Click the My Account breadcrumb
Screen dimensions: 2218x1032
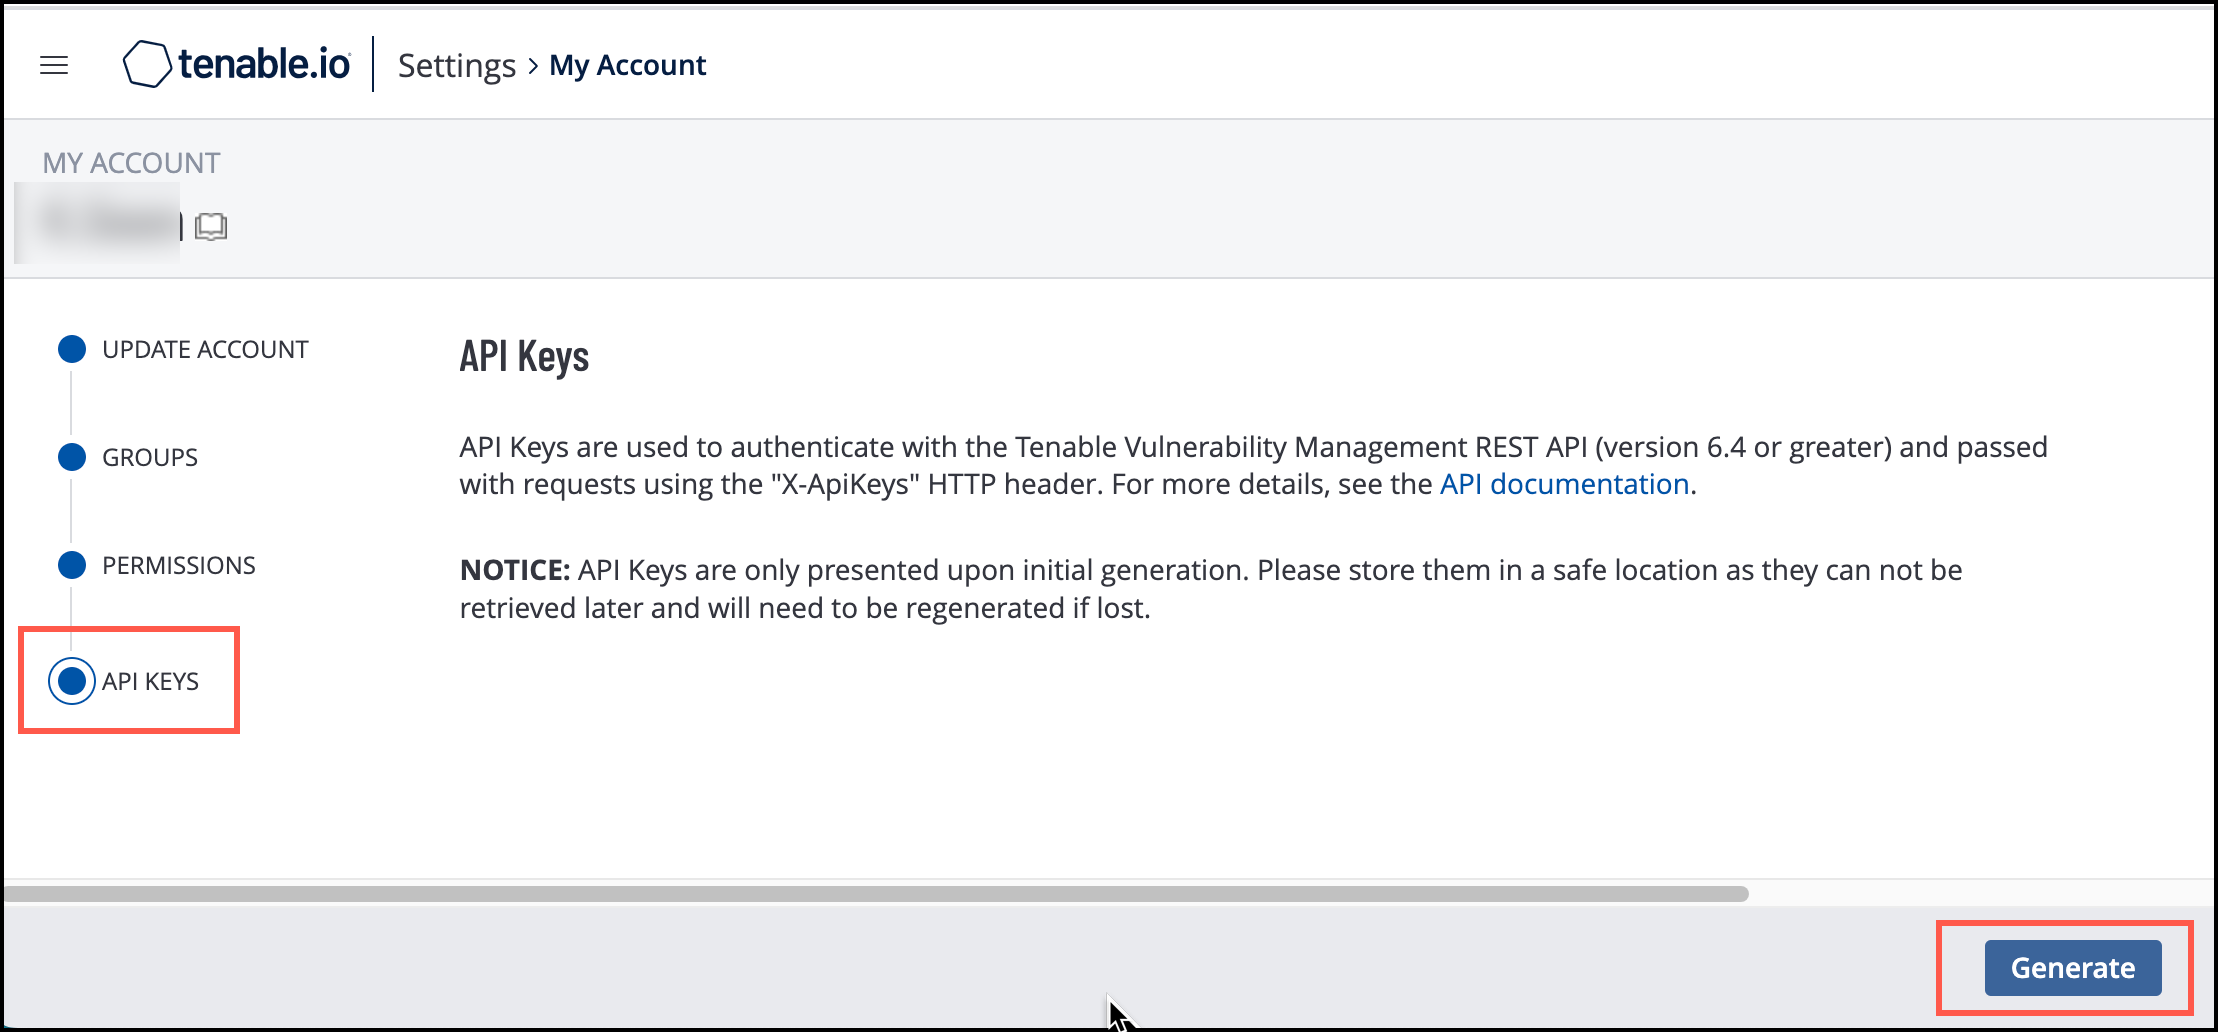click(x=627, y=66)
